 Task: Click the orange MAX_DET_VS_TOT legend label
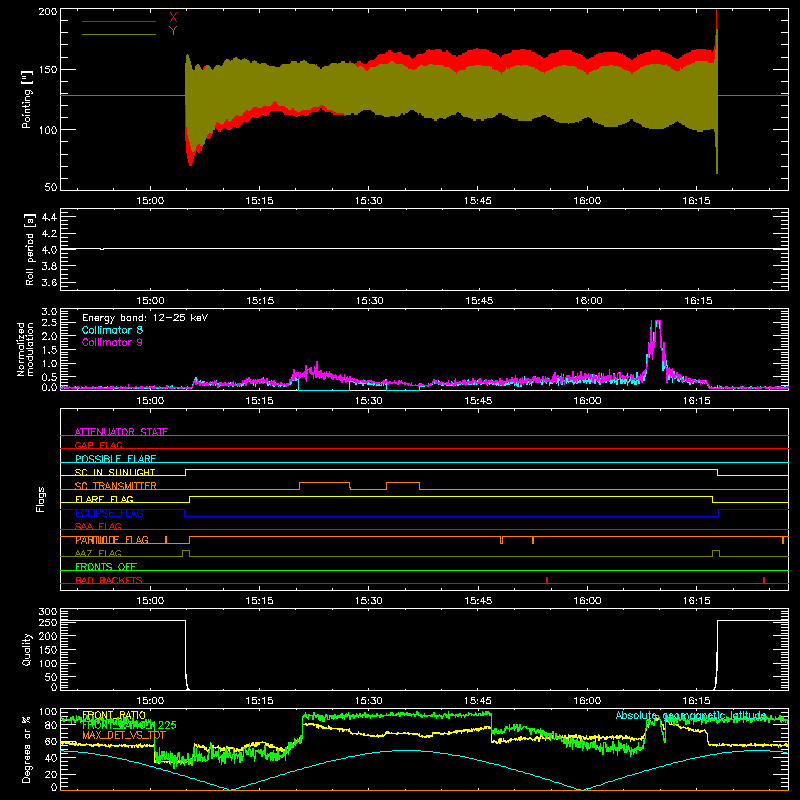[124, 735]
